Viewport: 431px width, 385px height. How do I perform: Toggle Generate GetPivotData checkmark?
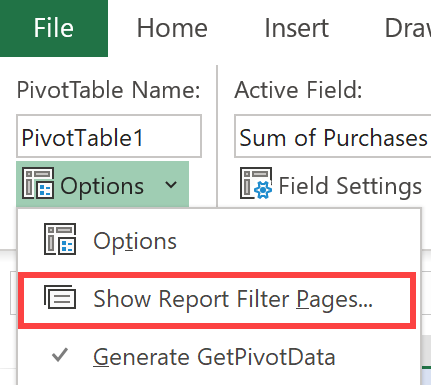(60, 355)
